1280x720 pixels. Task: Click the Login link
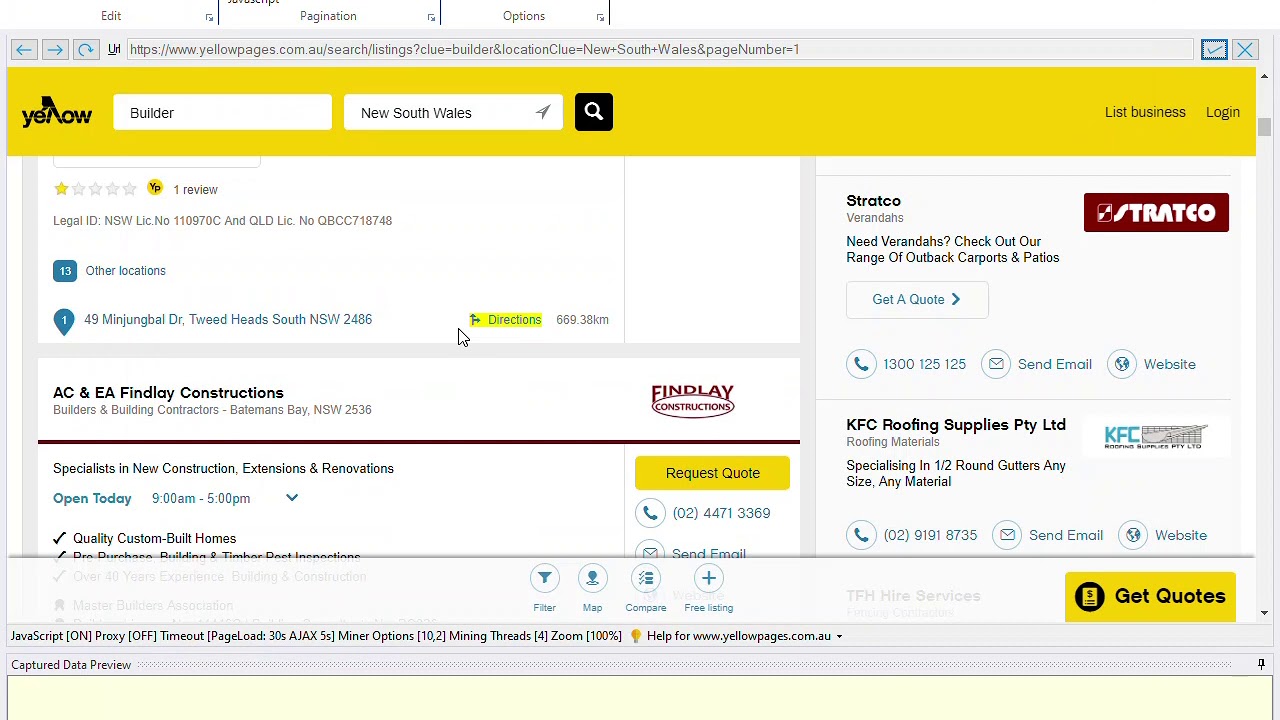[x=1223, y=112]
